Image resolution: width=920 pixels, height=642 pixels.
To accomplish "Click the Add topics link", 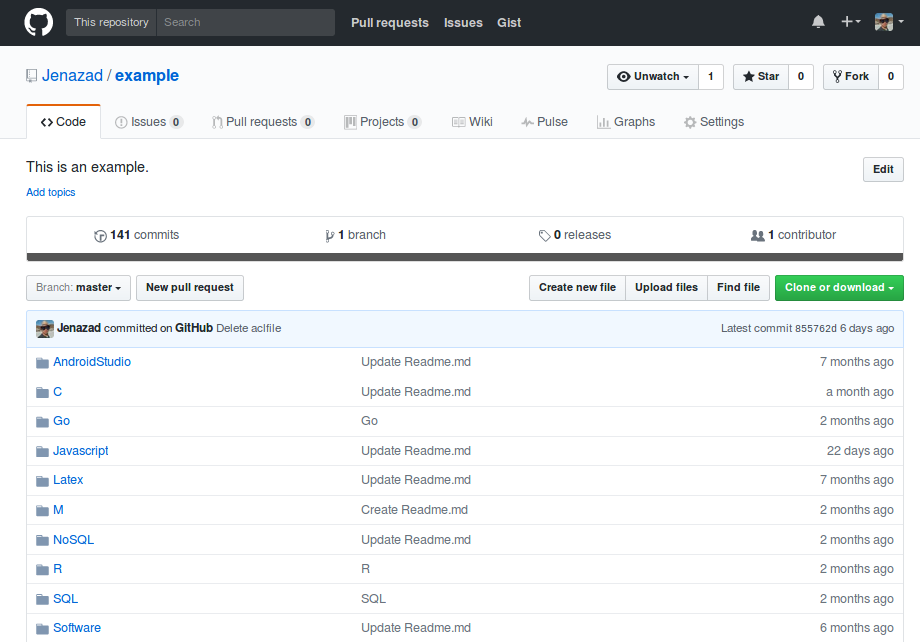I will [50, 192].
